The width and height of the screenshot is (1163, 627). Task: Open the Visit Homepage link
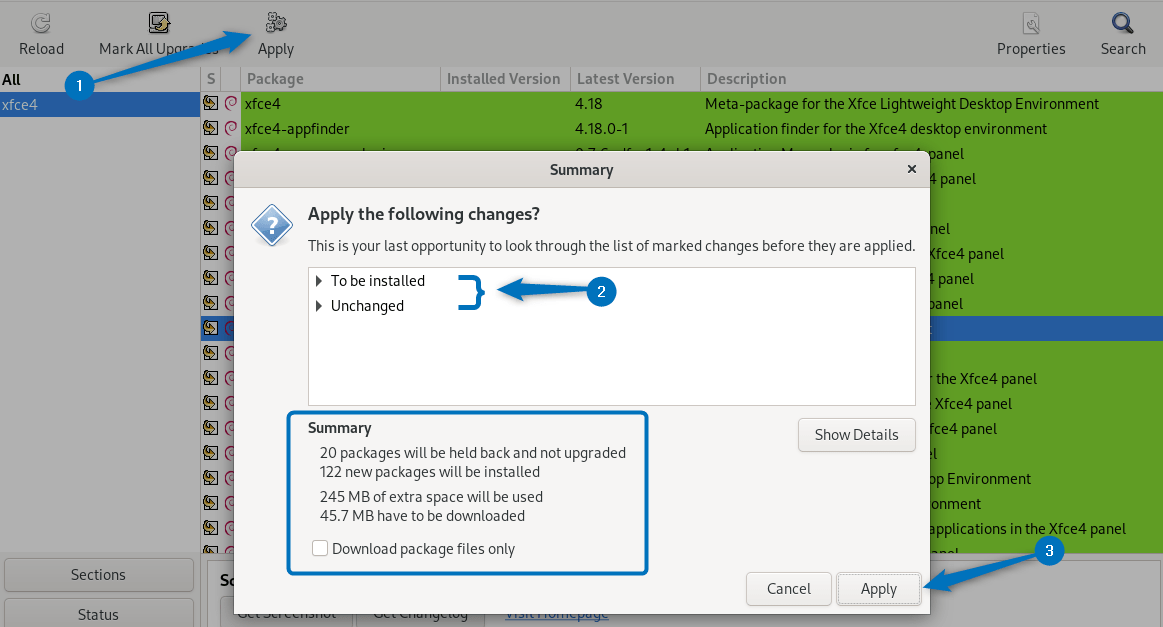tap(556, 614)
